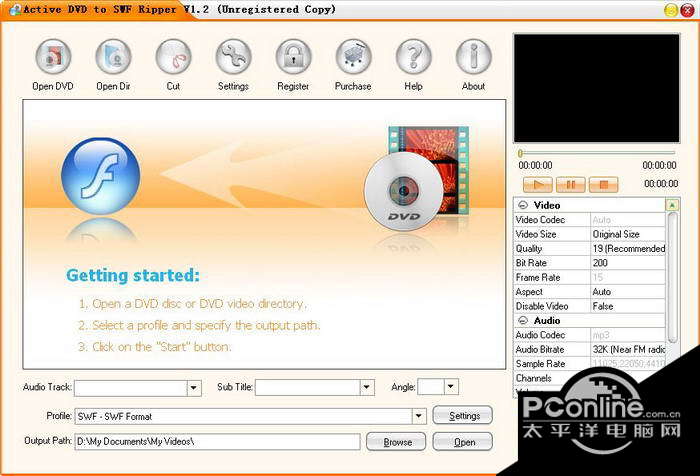Click the Open output folder button
The image size is (700, 476).
[x=463, y=442]
